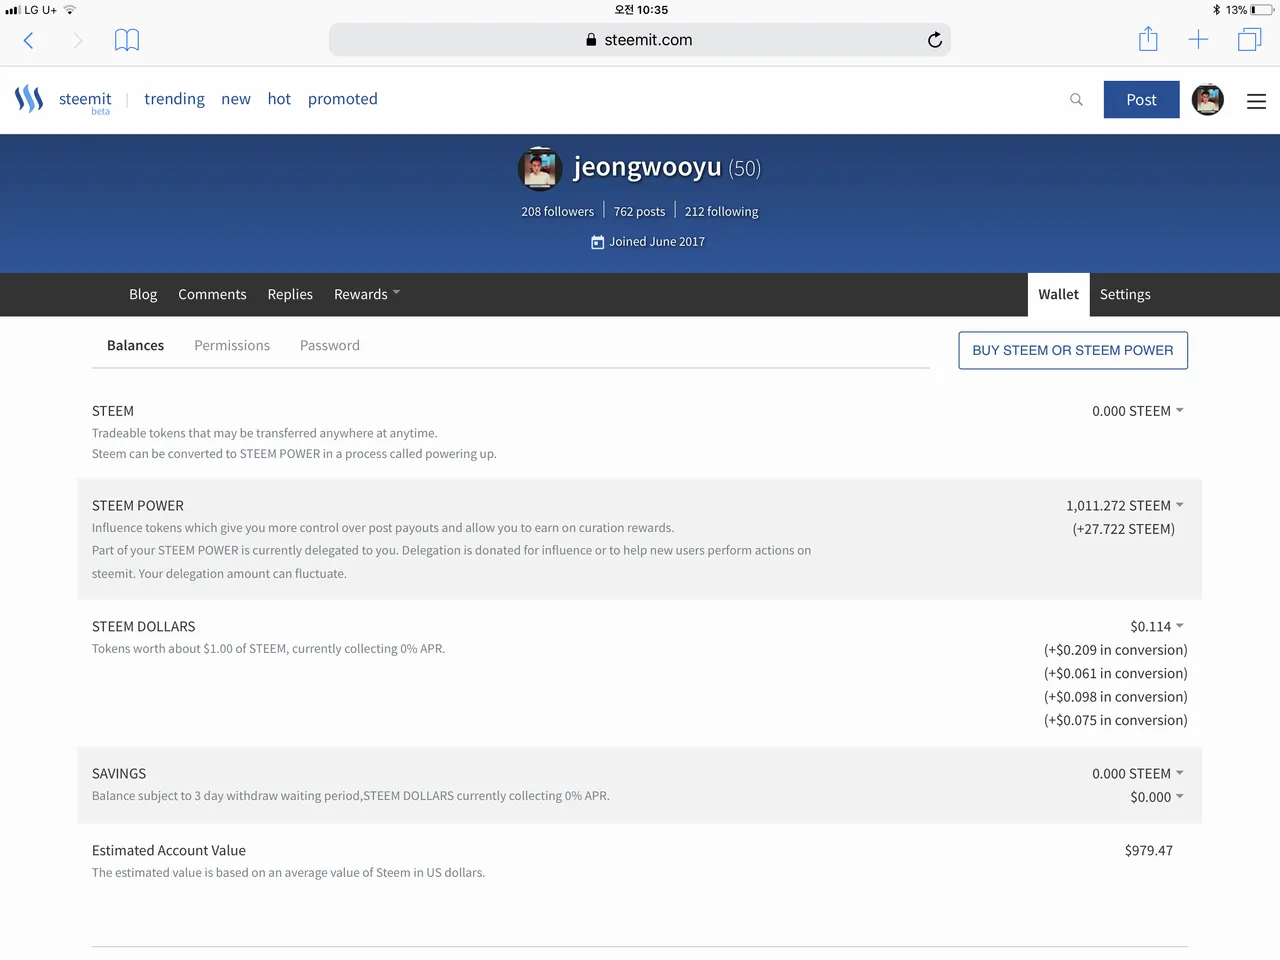Expand the Rewards dropdown
The image size is (1280, 960).
367,294
